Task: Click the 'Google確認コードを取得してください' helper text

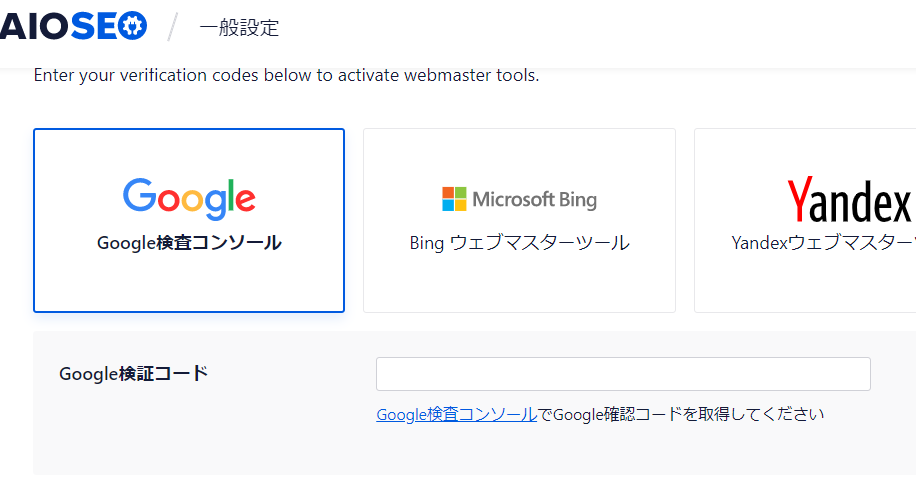Action: click(x=690, y=414)
